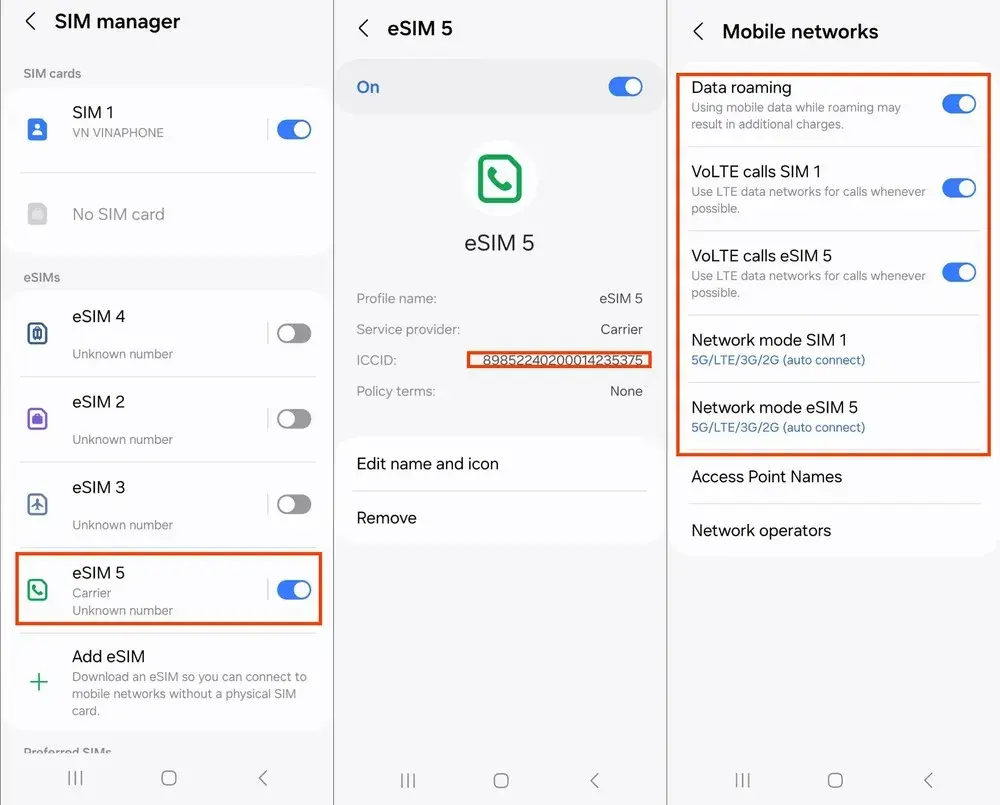
Task: Turn off VoLTE calls eSIM 5
Action: pos(959,272)
